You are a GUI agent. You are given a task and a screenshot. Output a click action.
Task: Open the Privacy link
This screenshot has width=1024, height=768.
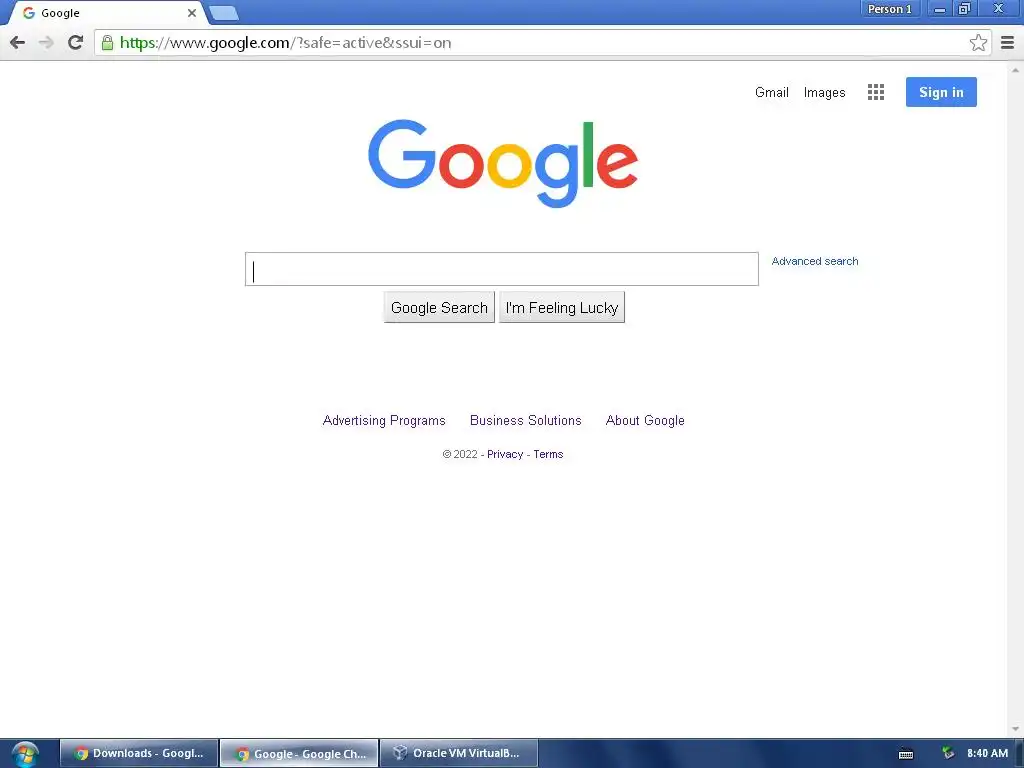tap(505, 455)
